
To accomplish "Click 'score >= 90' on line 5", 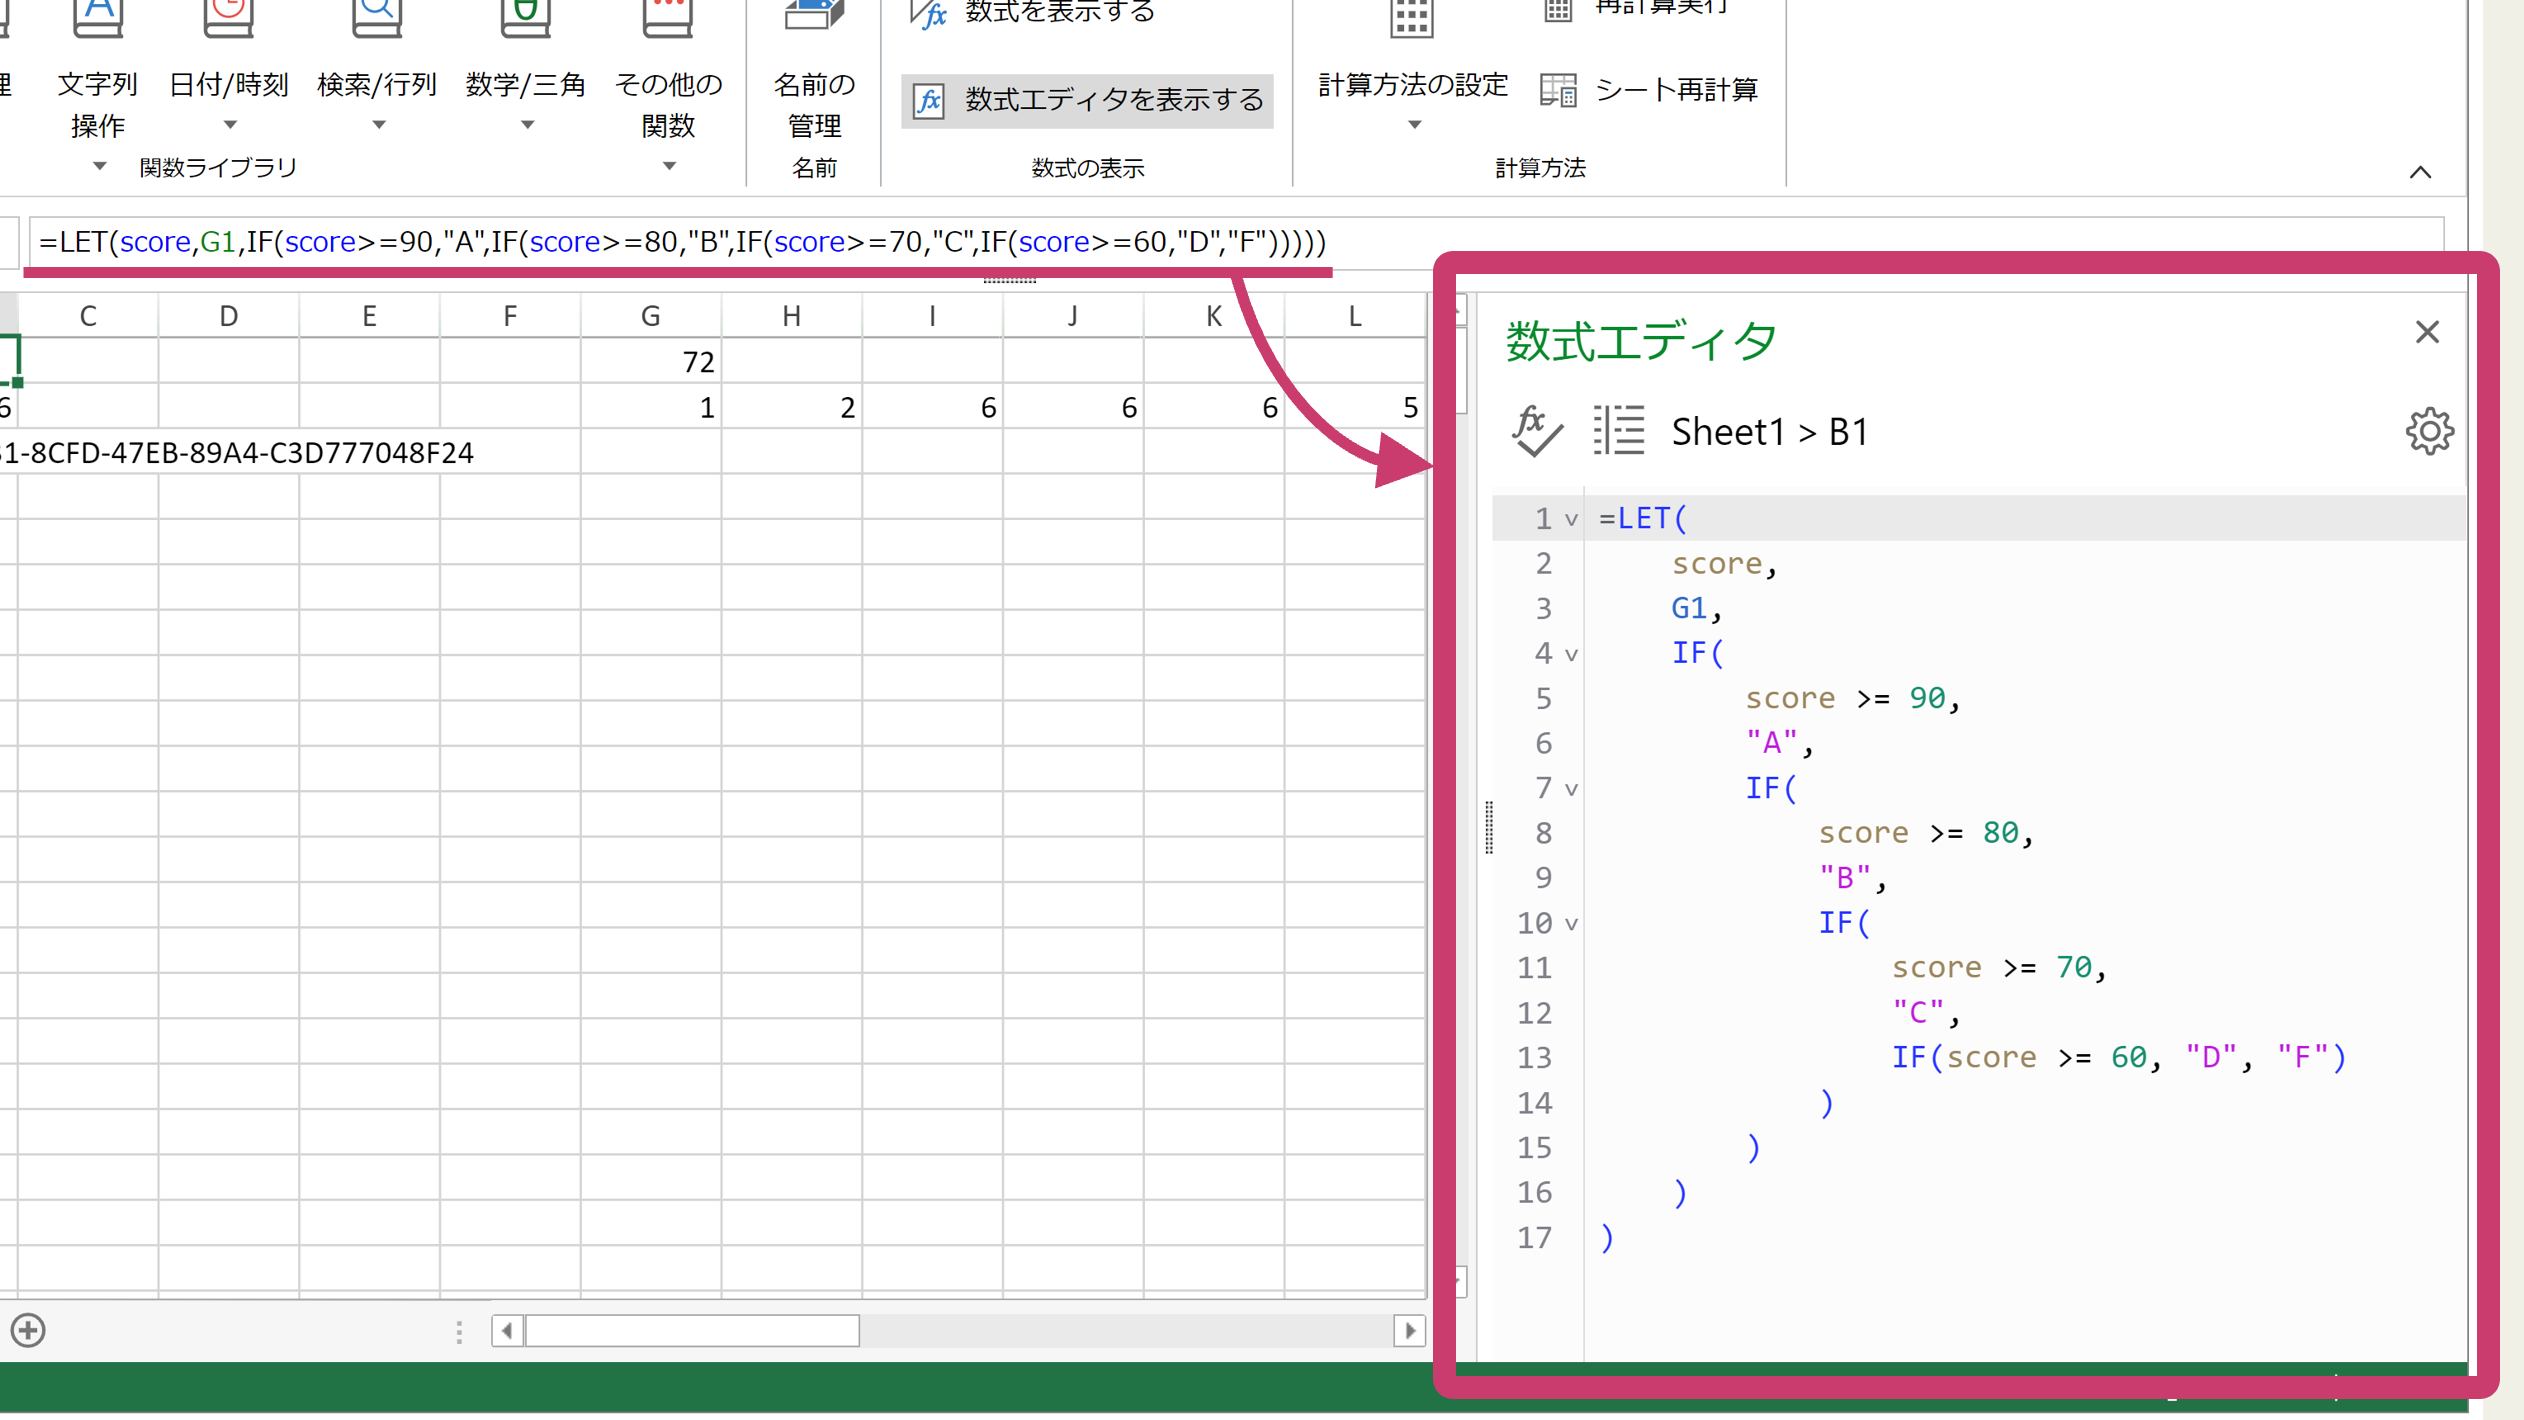I will (x=1845, y=698).
